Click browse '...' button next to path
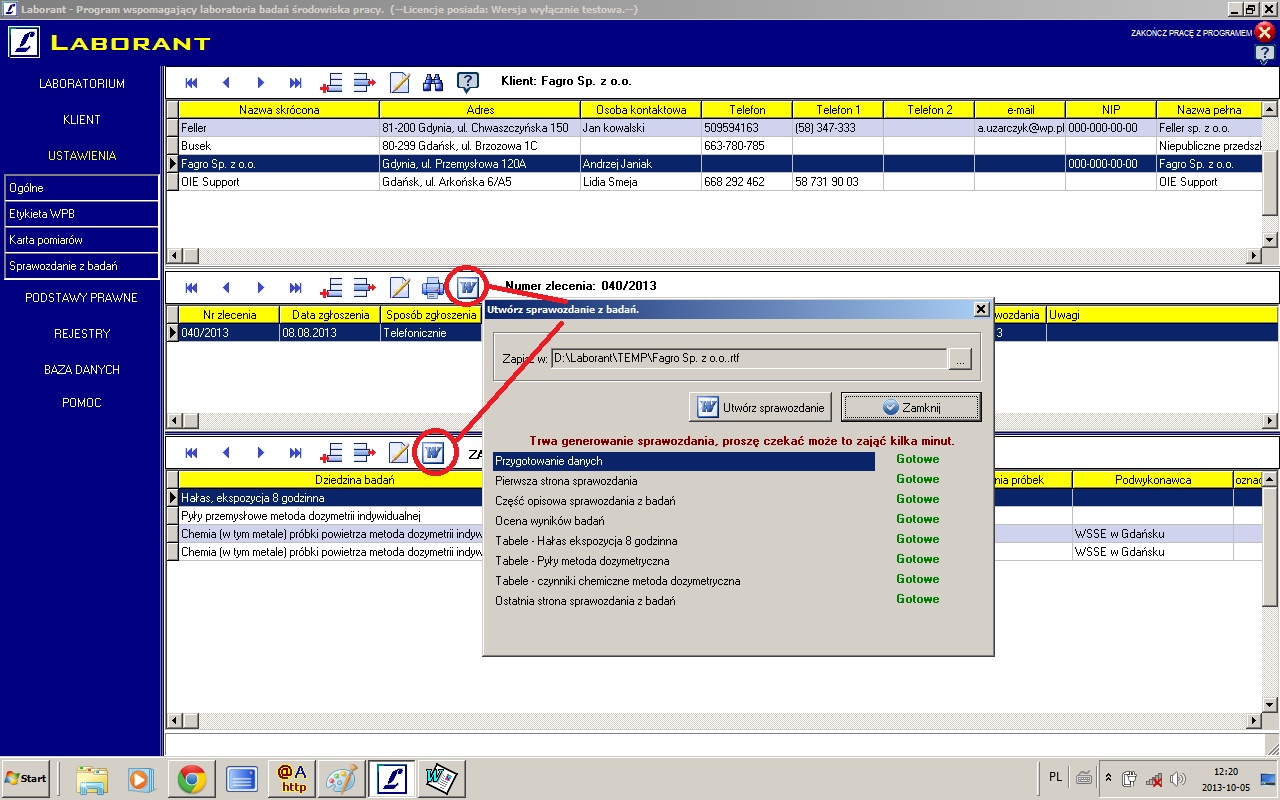This screenshot has height=800, width=1280. click(x=960, y=359)
